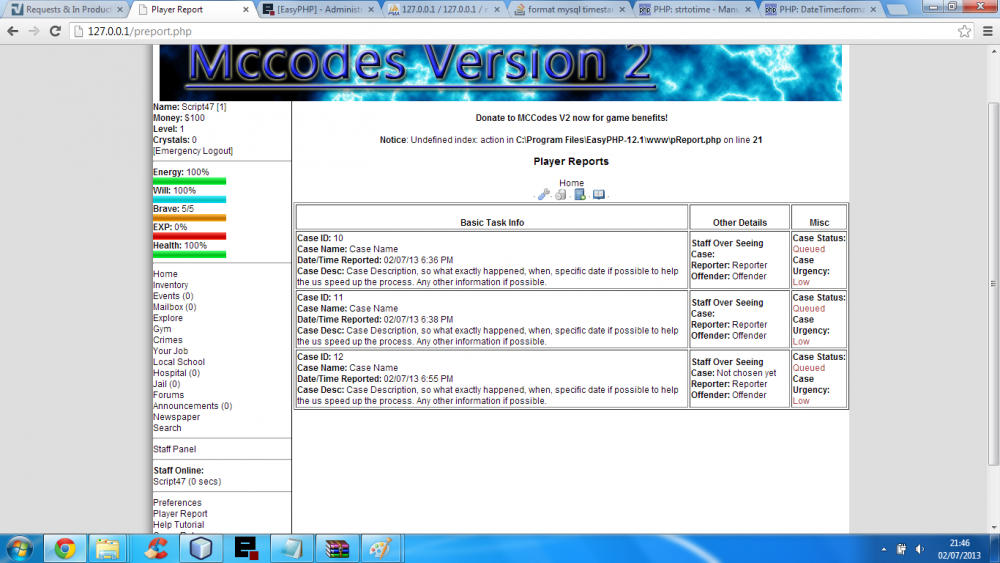Click the Home link above the report icons
The height and width of the screenshot is (563, 1000).
pyautogui.click(x=571, y=183)
